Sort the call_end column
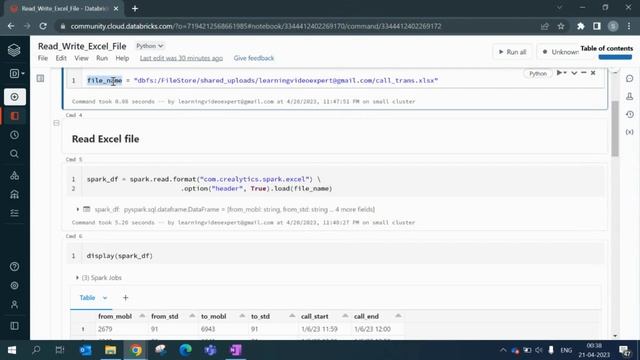 coord(398,316)
